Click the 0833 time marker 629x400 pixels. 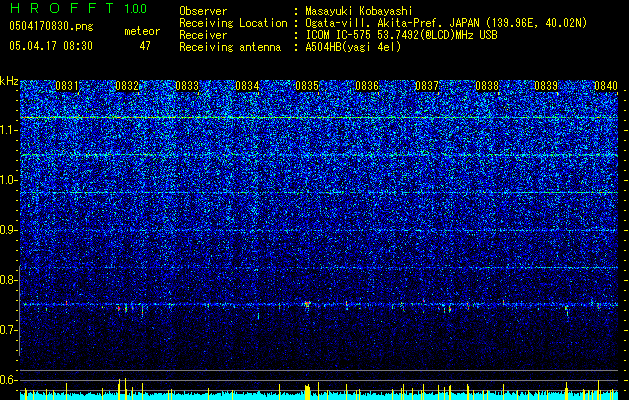187,86
